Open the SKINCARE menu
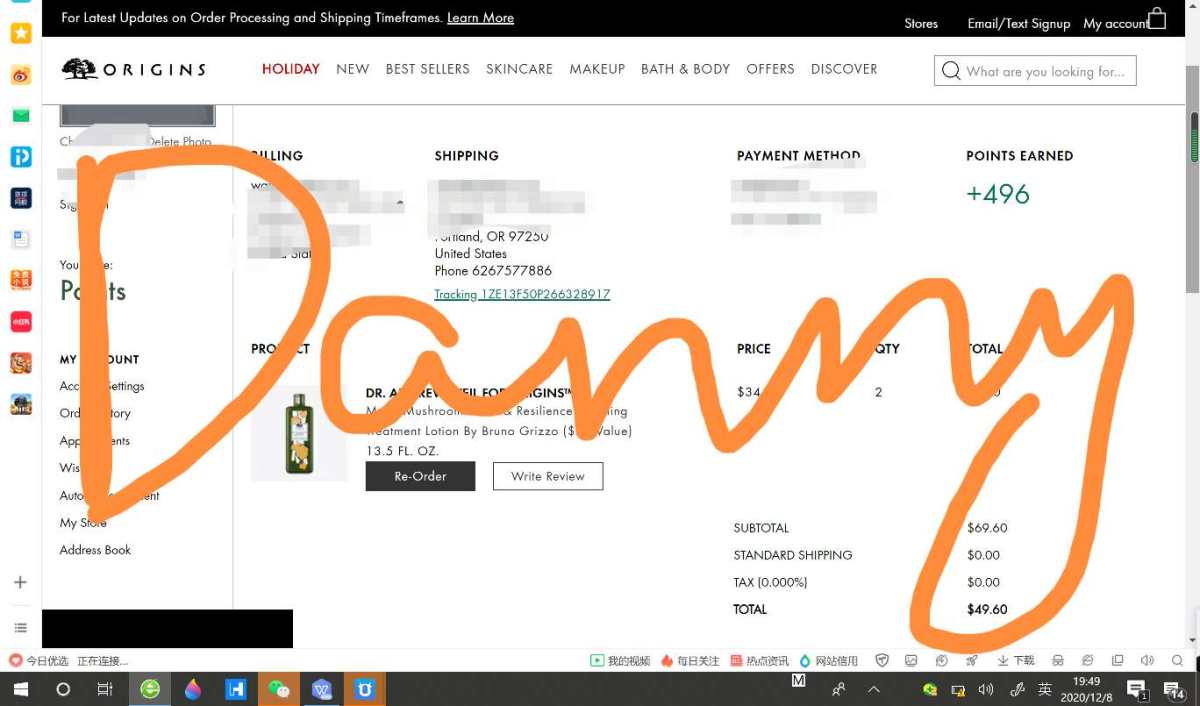1200x706 pixels. click(x=520, y=69)
